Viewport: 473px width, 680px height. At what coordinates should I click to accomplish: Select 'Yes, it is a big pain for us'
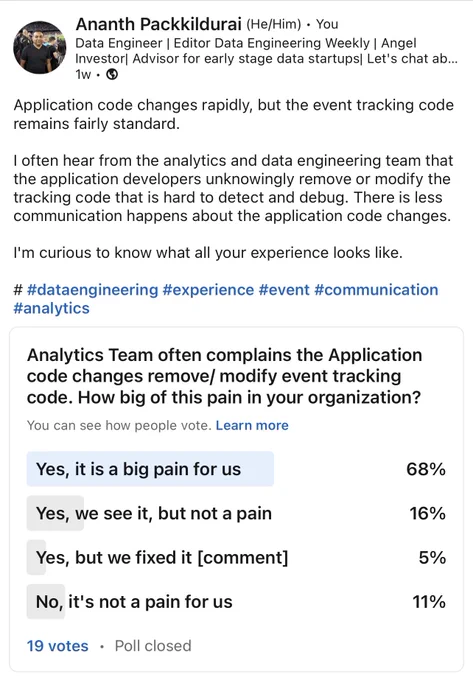coord(236,469)
